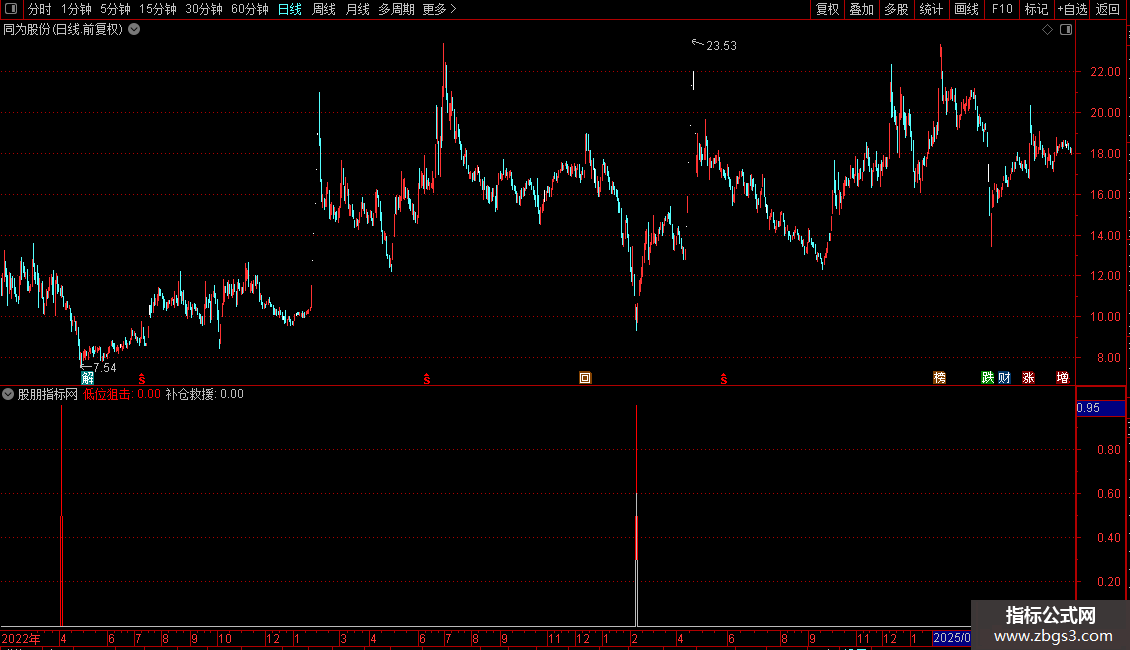Click the red 涨 marker icon

click(1028, 378)
